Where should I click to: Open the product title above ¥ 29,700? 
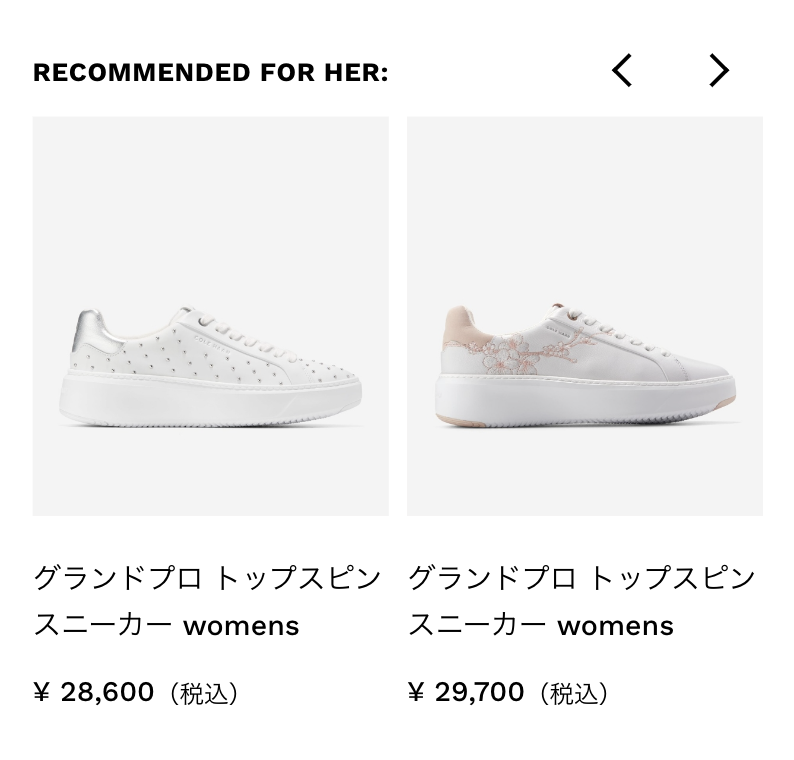(581, 602)
